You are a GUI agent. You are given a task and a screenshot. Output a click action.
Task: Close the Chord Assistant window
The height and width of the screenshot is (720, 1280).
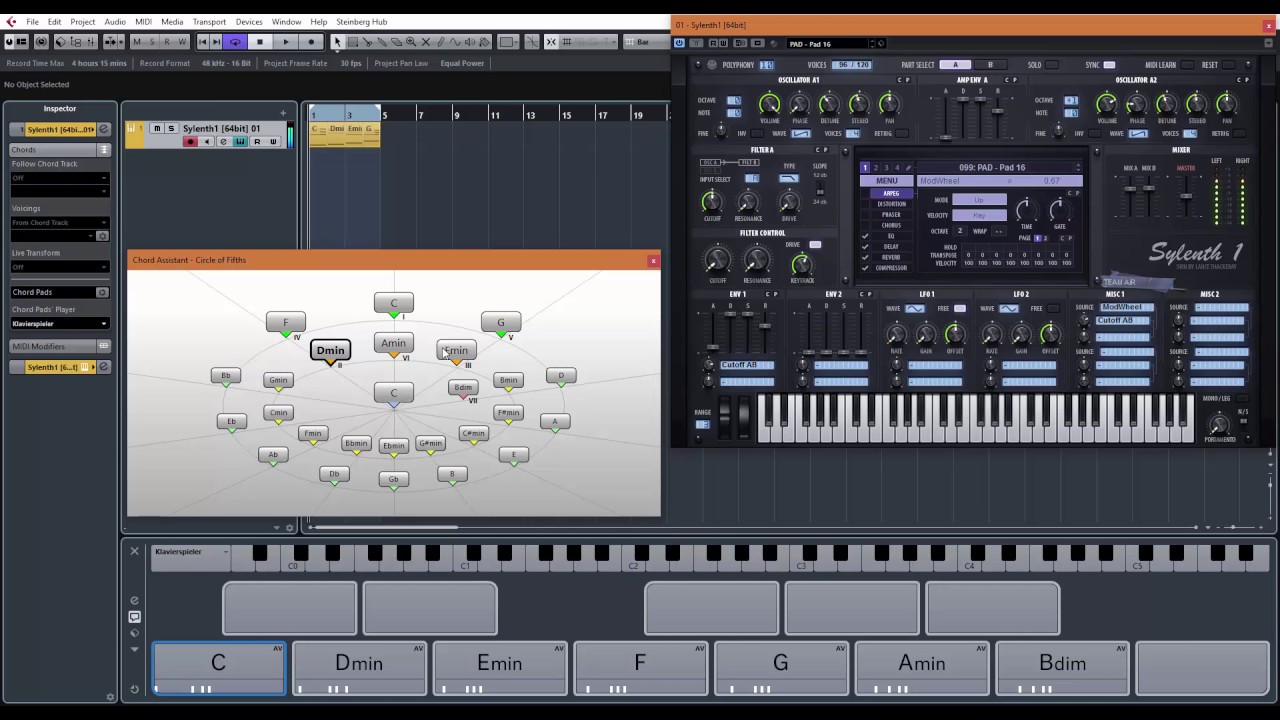pyautogui.click(x=653, y=261)
